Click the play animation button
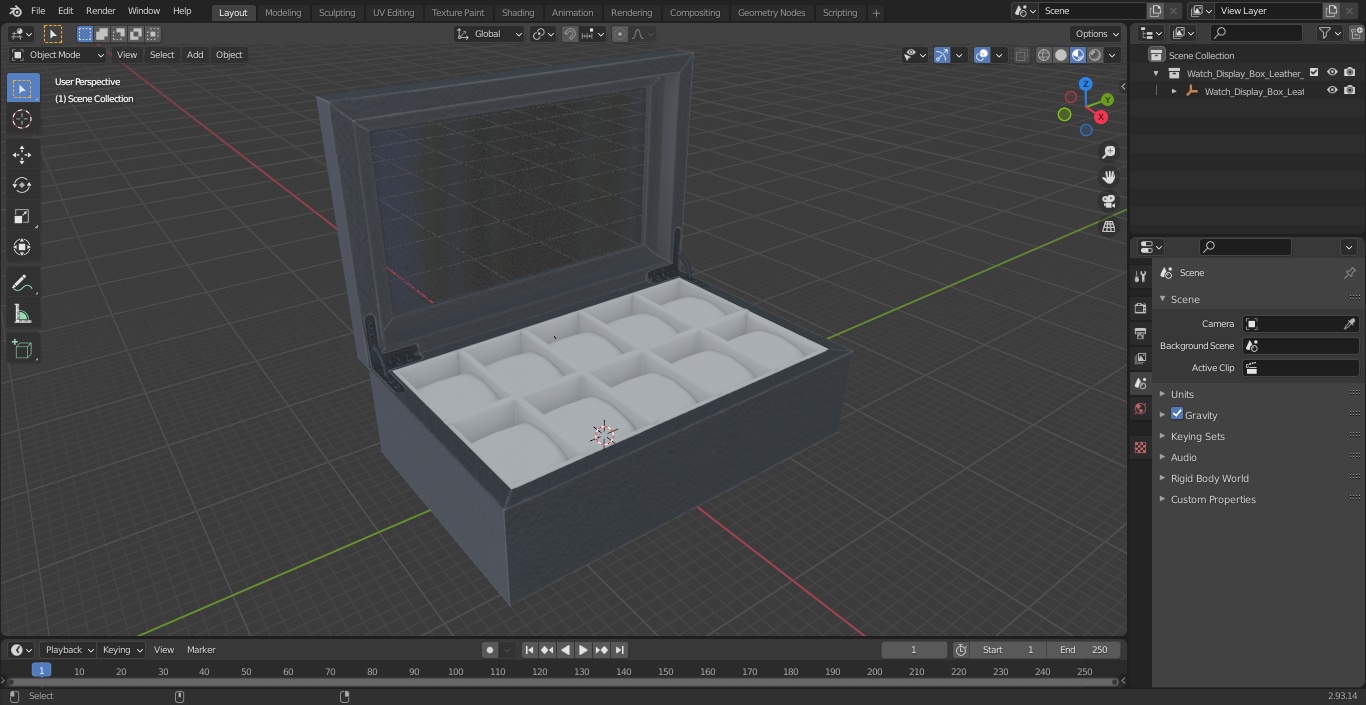The image size is (1366, 705). click(583, 650)
